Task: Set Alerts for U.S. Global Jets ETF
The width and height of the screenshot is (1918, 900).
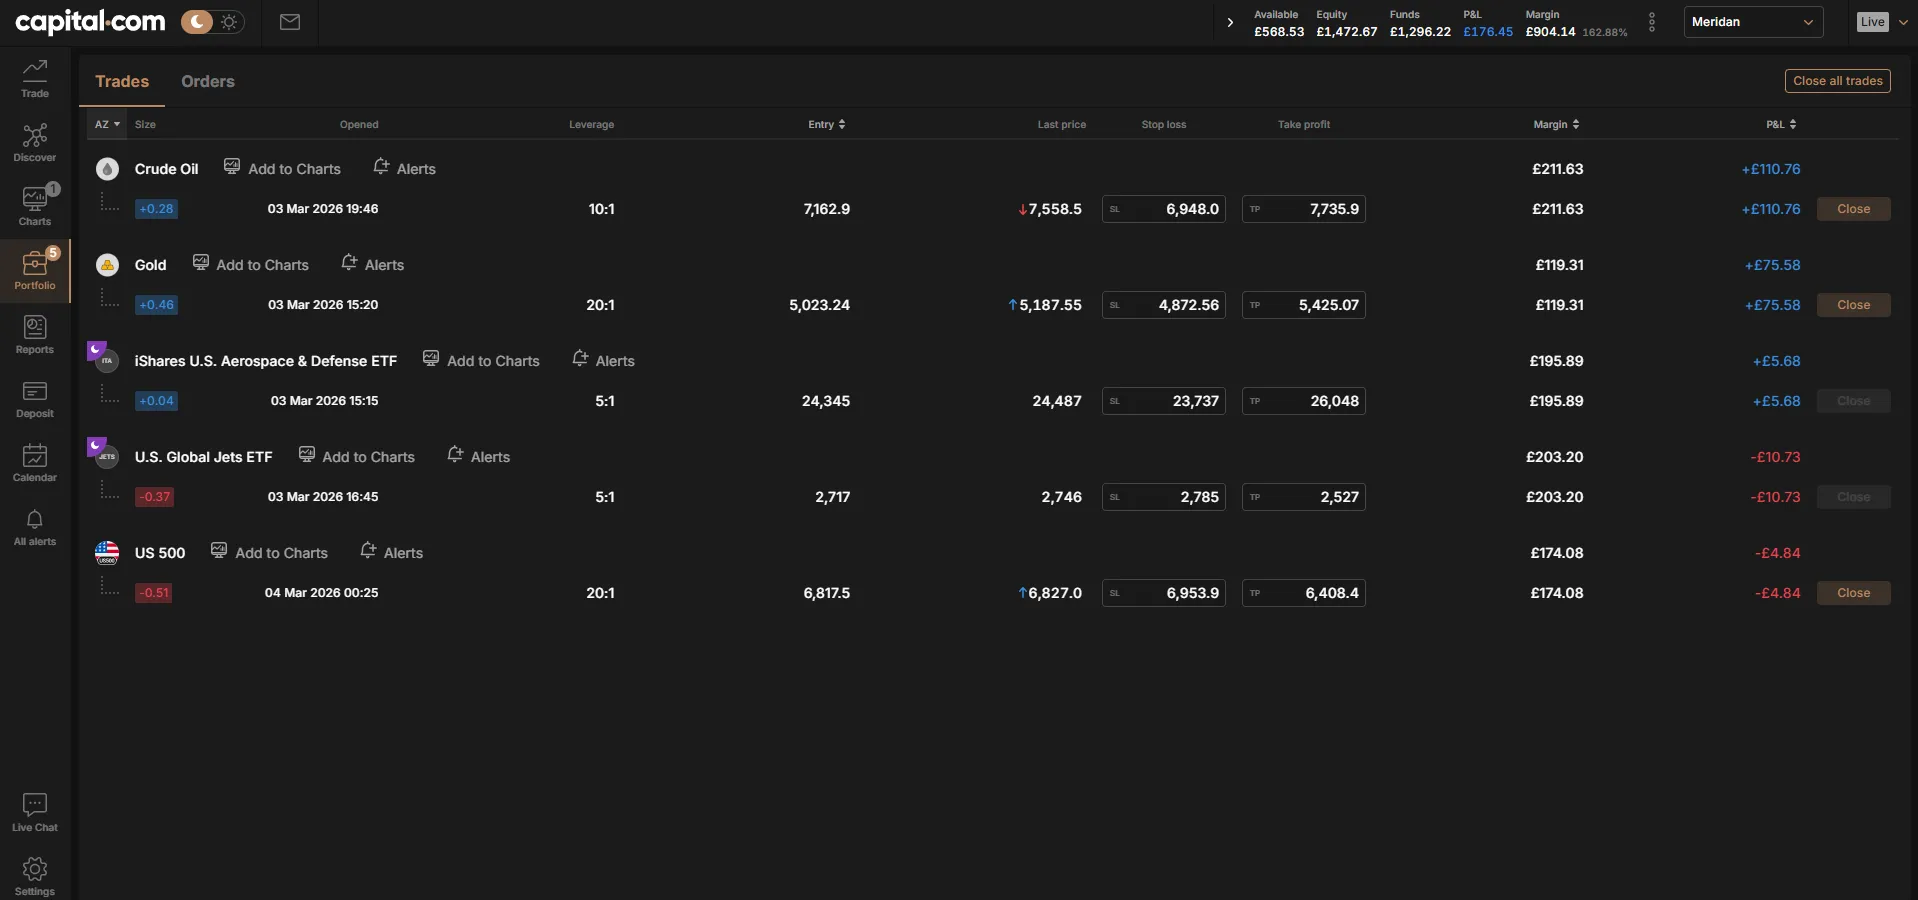Action: point(478,456)
